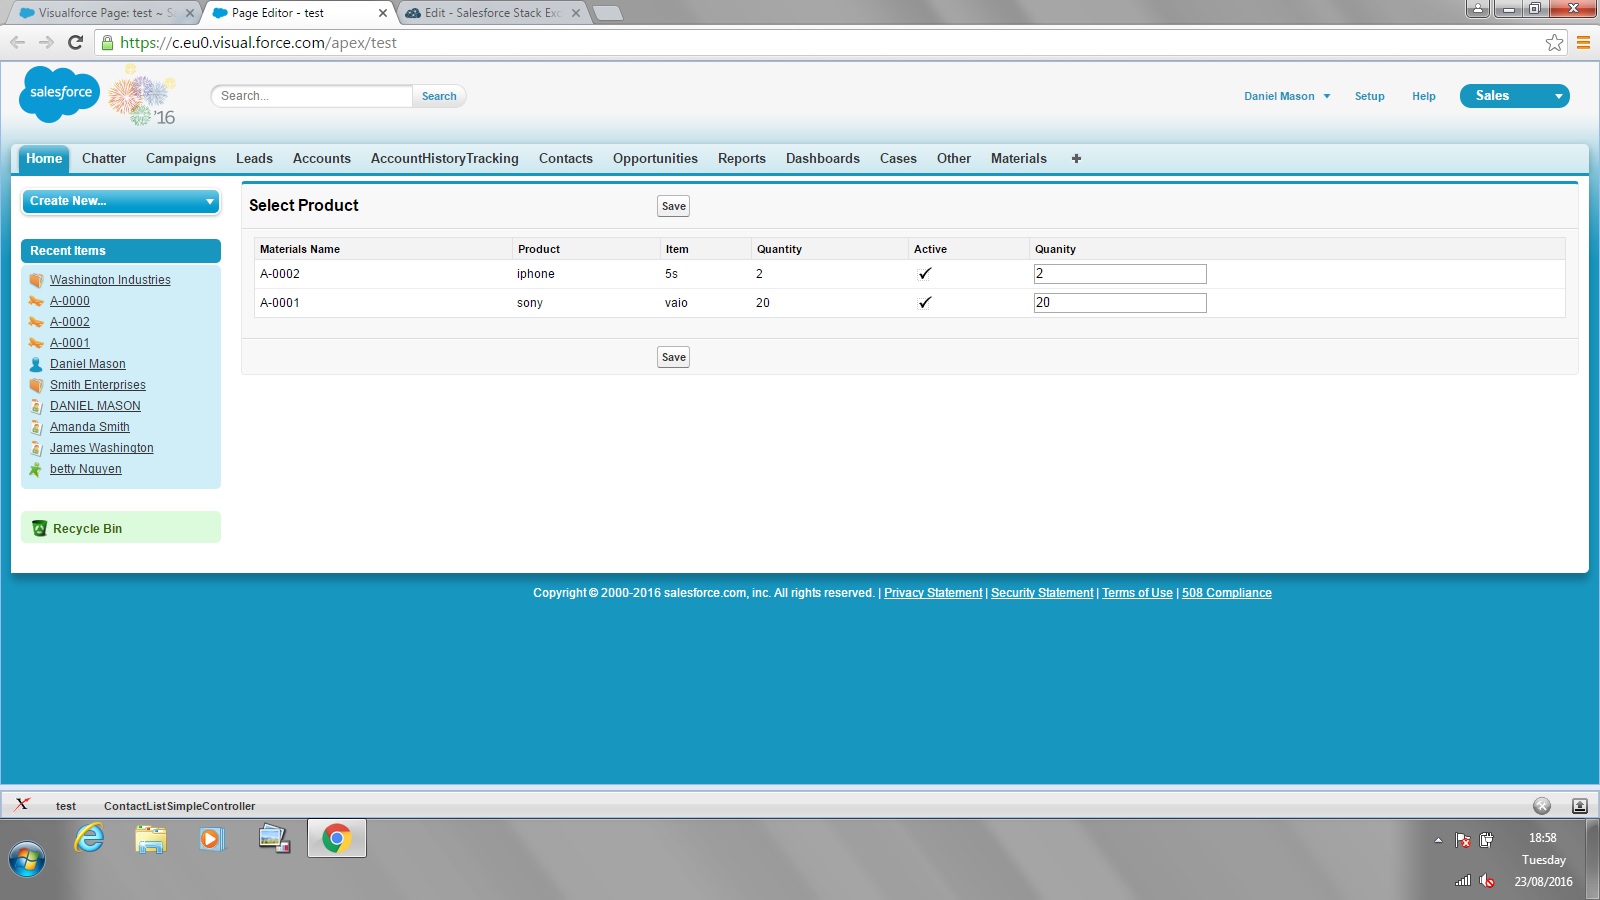This screenshot has height=900, width=1600.
Task: Expand the Create New dropdown
Action: pos(121,201)
